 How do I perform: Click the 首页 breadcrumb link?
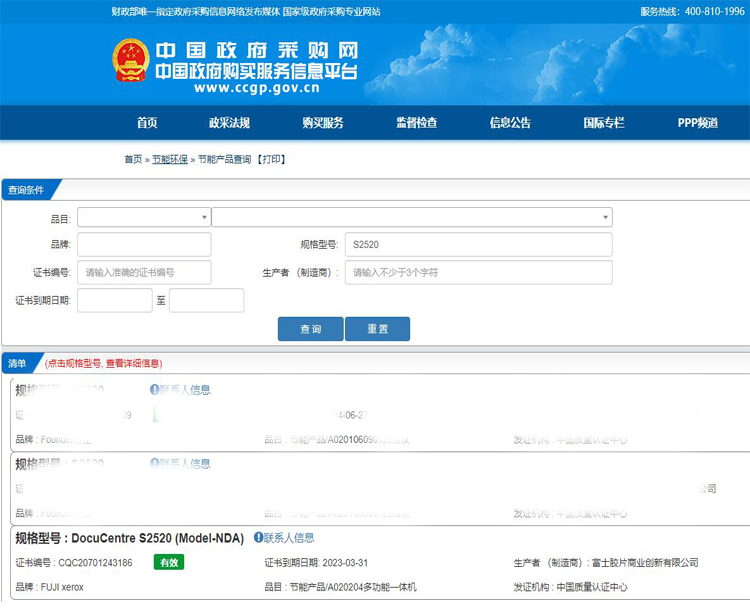133,159
